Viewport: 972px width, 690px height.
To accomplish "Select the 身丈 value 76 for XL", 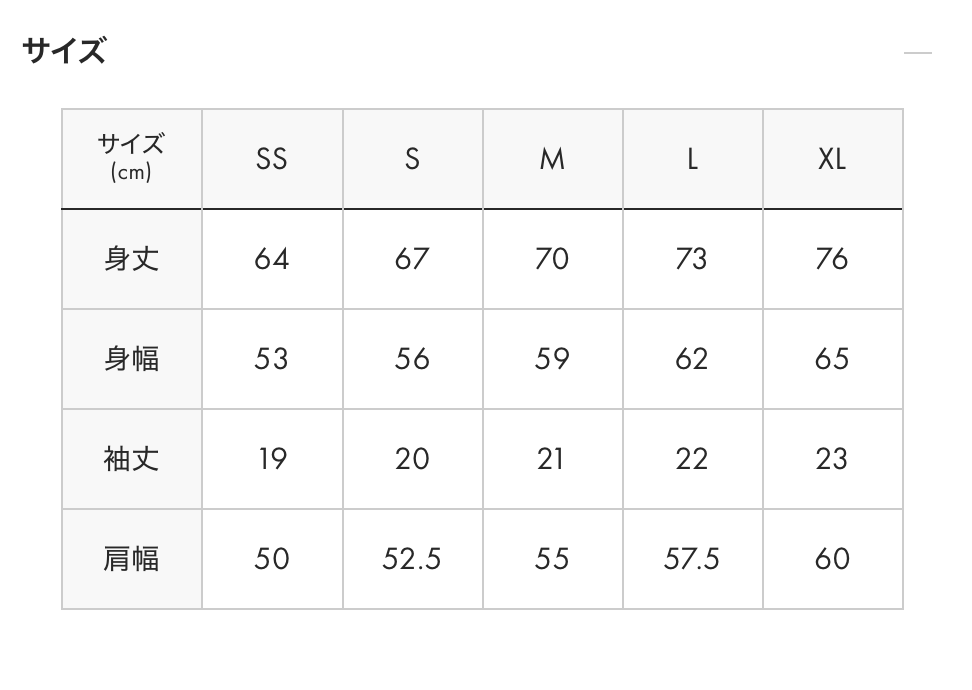I will tap(832, 259).
